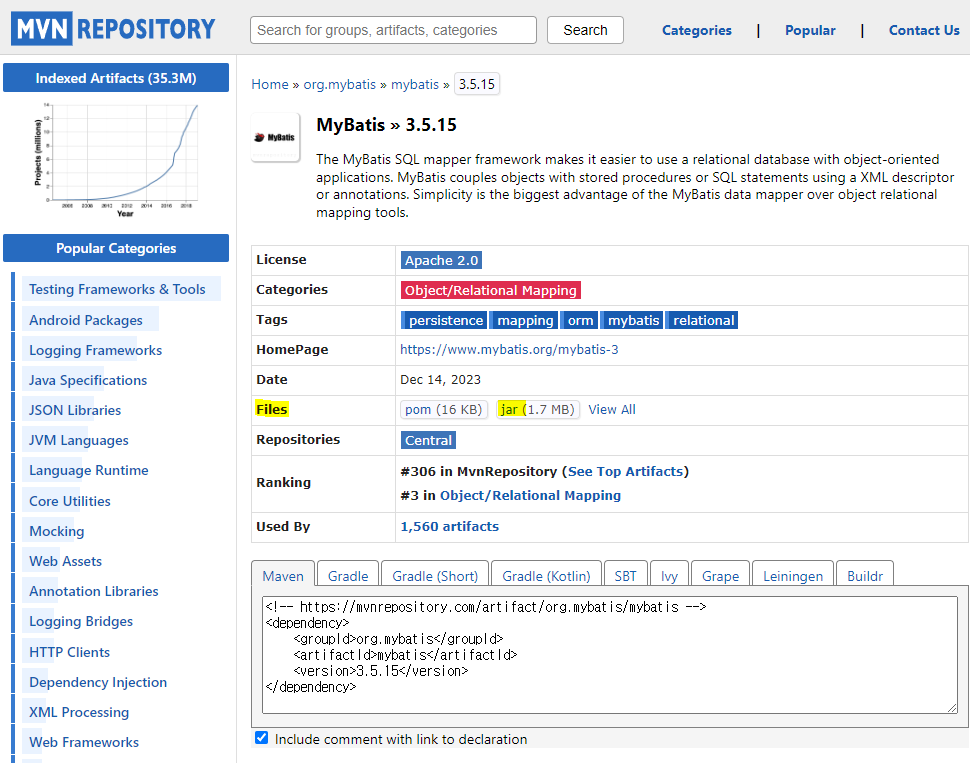
Task: Switch to the SBT tab
Action: [x=625, y=575]
